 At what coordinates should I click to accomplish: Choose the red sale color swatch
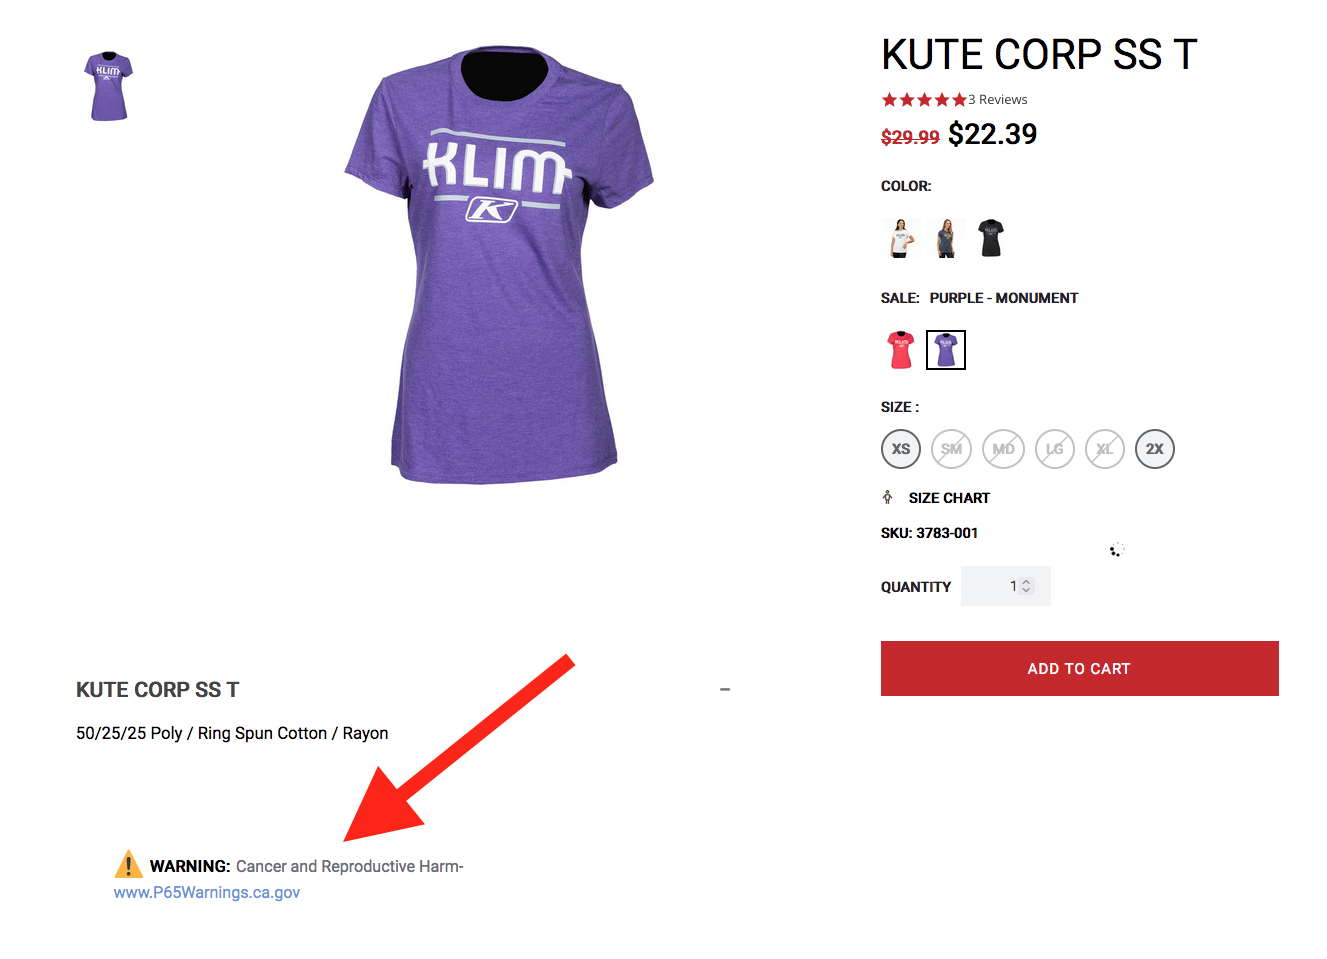coord(901,350)
